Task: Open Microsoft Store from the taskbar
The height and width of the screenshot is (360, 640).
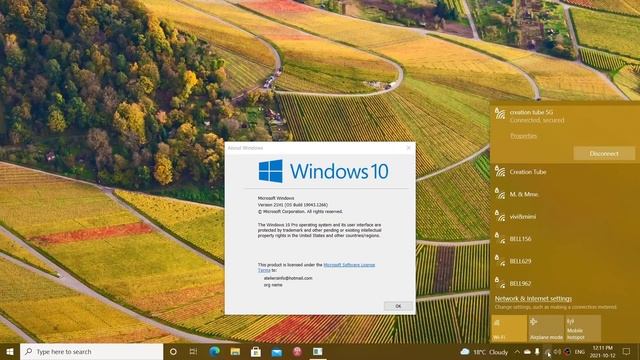Action: 256,351
